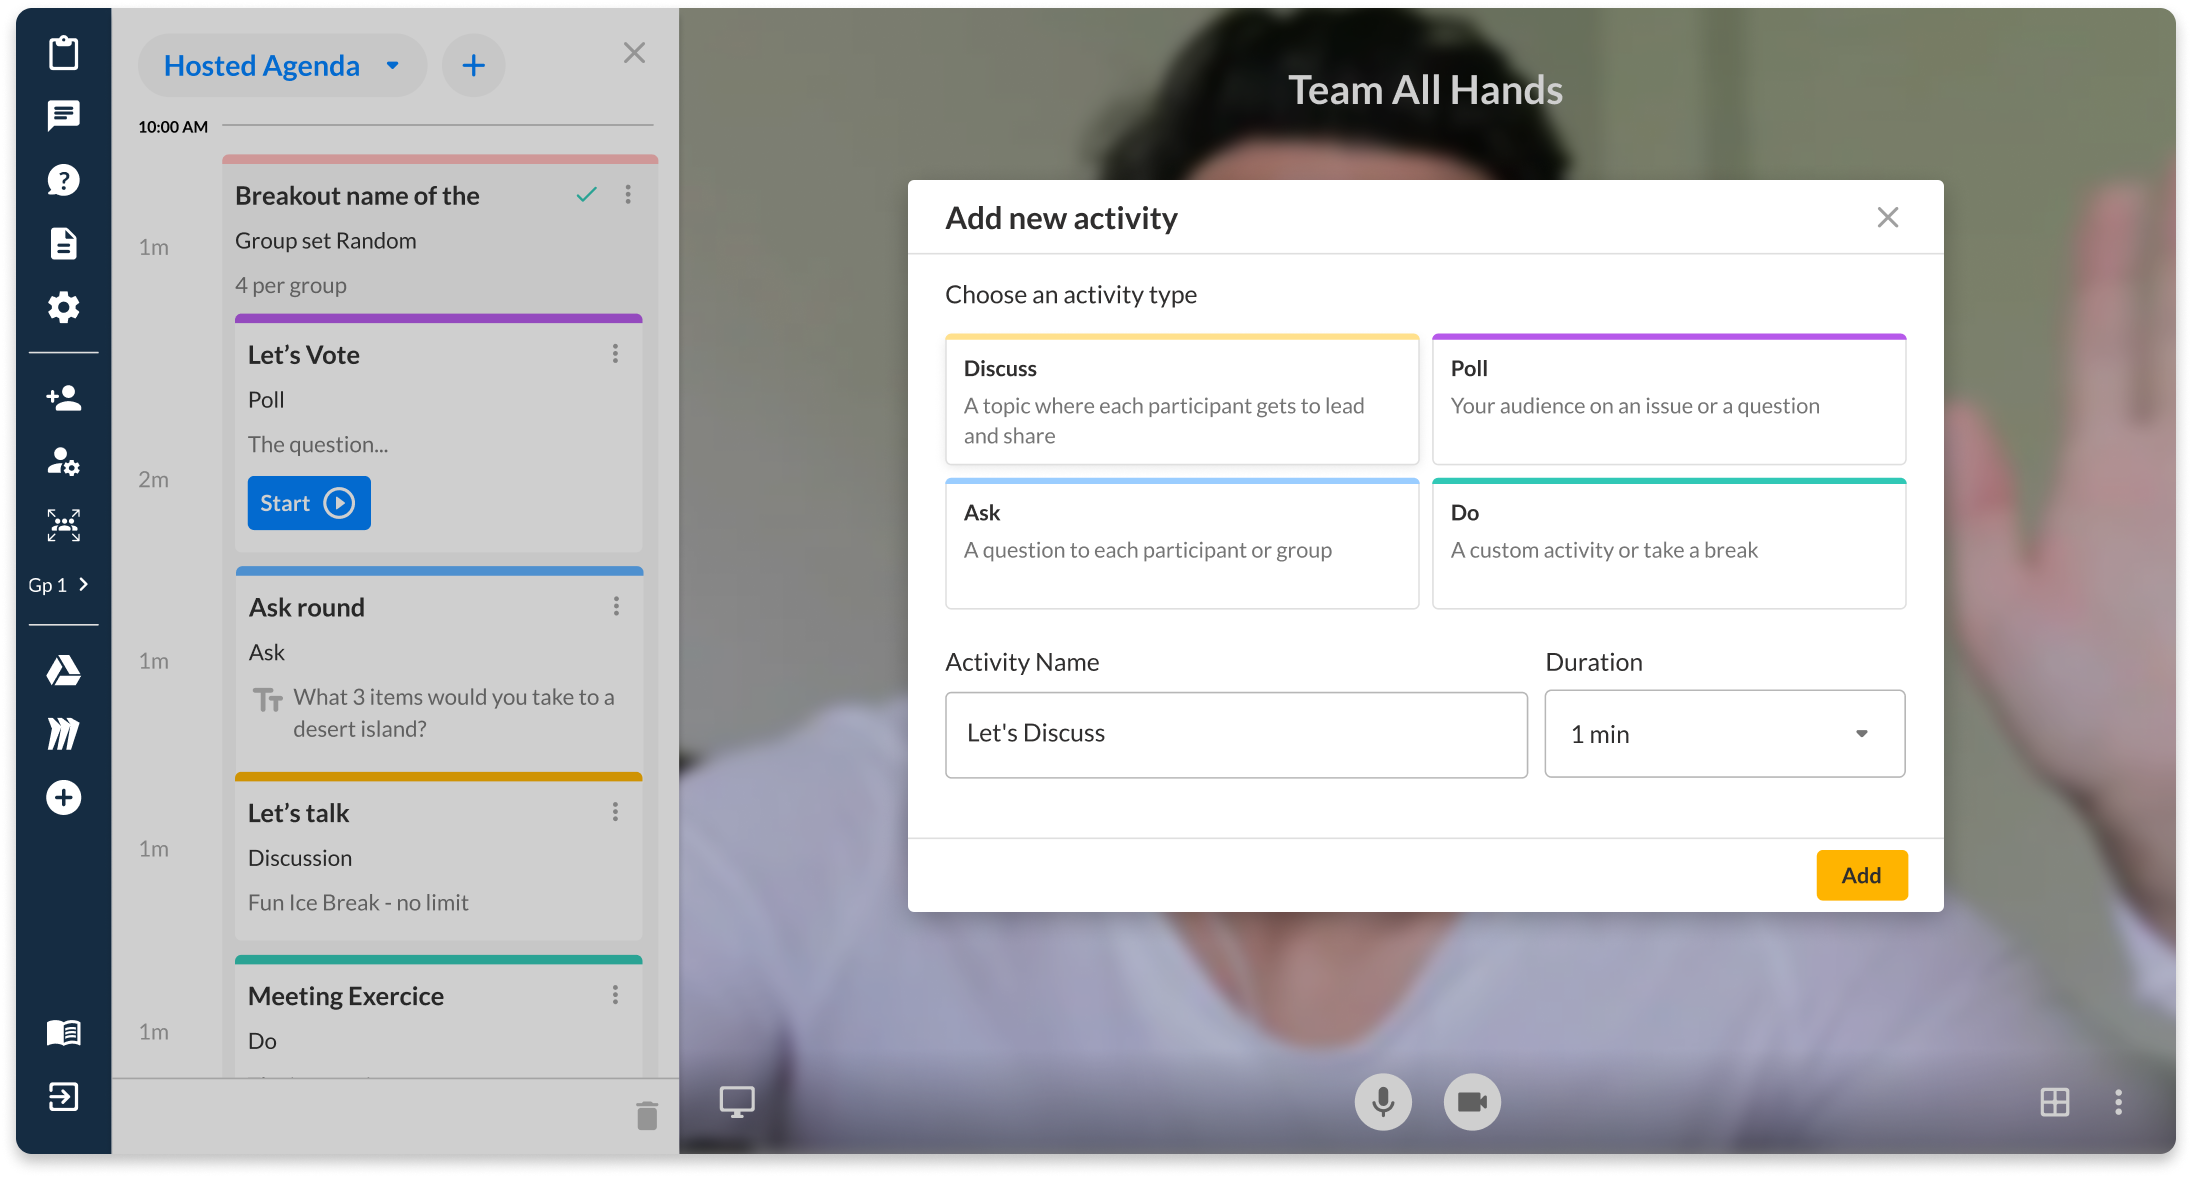Click the add participant icon
2192x1178 pixels.
tap(63, 398)
